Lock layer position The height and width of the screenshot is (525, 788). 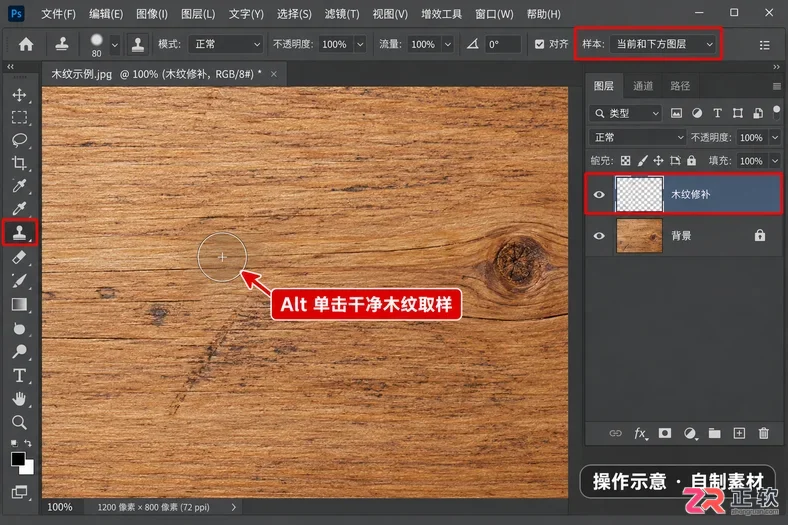click(658, 161)
